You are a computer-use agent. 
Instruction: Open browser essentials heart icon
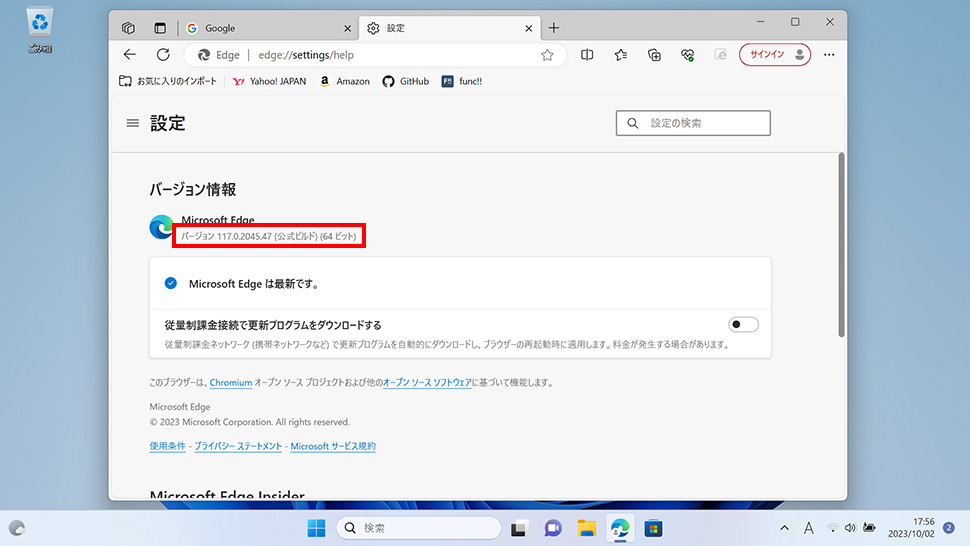(x=687, y=55)
